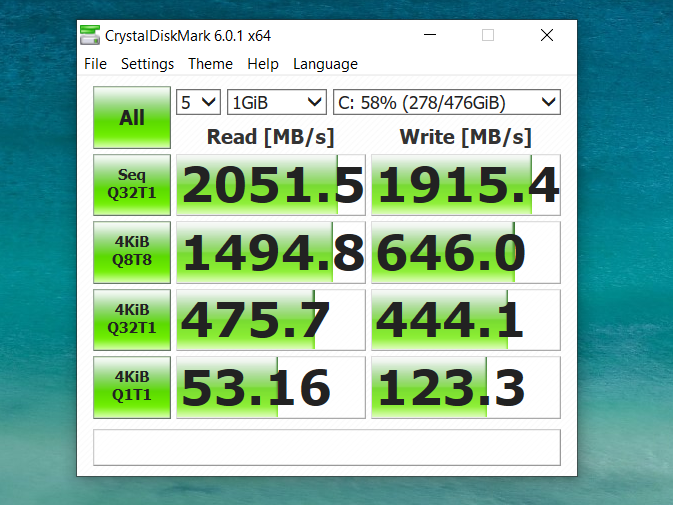The width and height of the screenshot is (673, 505).
Task: Expand the test count dropdown showing 5
Action: [x=198, y=102]
